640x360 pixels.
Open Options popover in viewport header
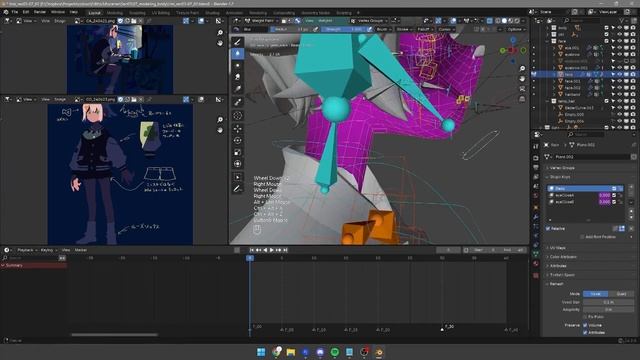(x=515, y=29)
